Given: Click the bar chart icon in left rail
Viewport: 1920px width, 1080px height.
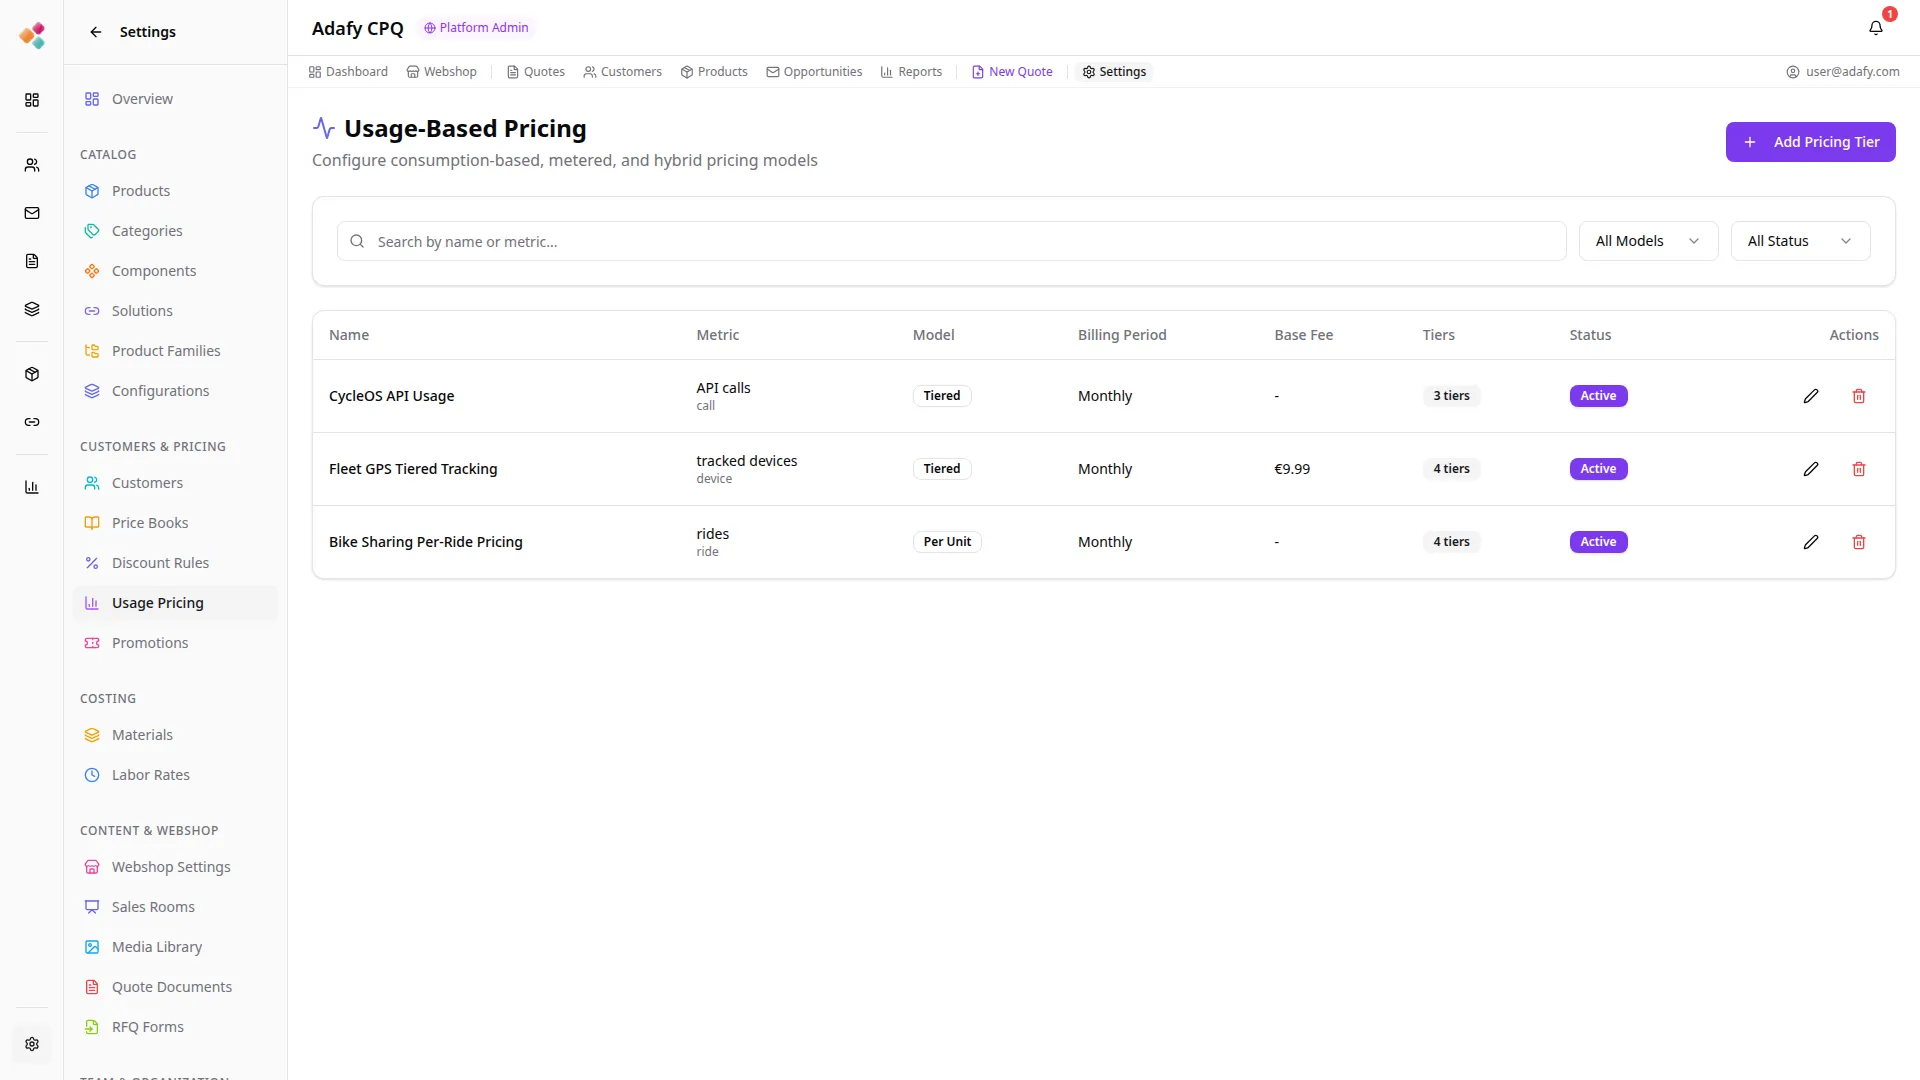Looking at the screenshot, I should point(32,487).
